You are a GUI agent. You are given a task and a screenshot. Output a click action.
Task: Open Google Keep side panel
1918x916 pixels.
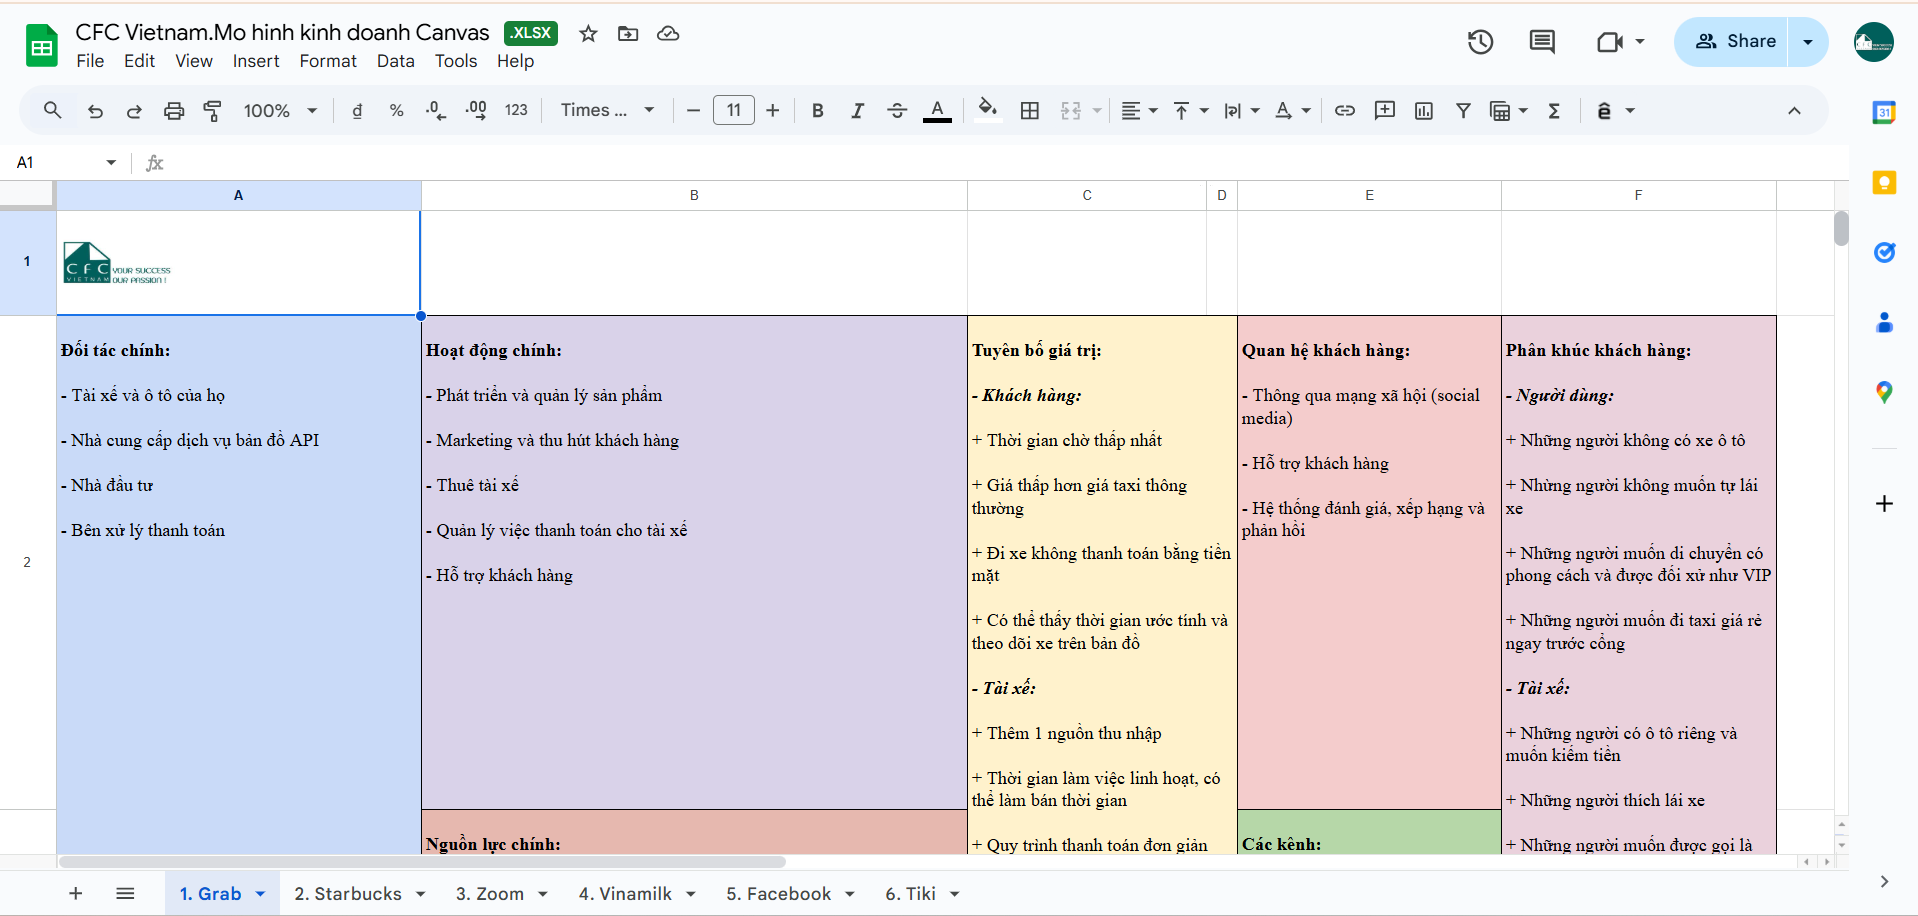point(1884,182)
